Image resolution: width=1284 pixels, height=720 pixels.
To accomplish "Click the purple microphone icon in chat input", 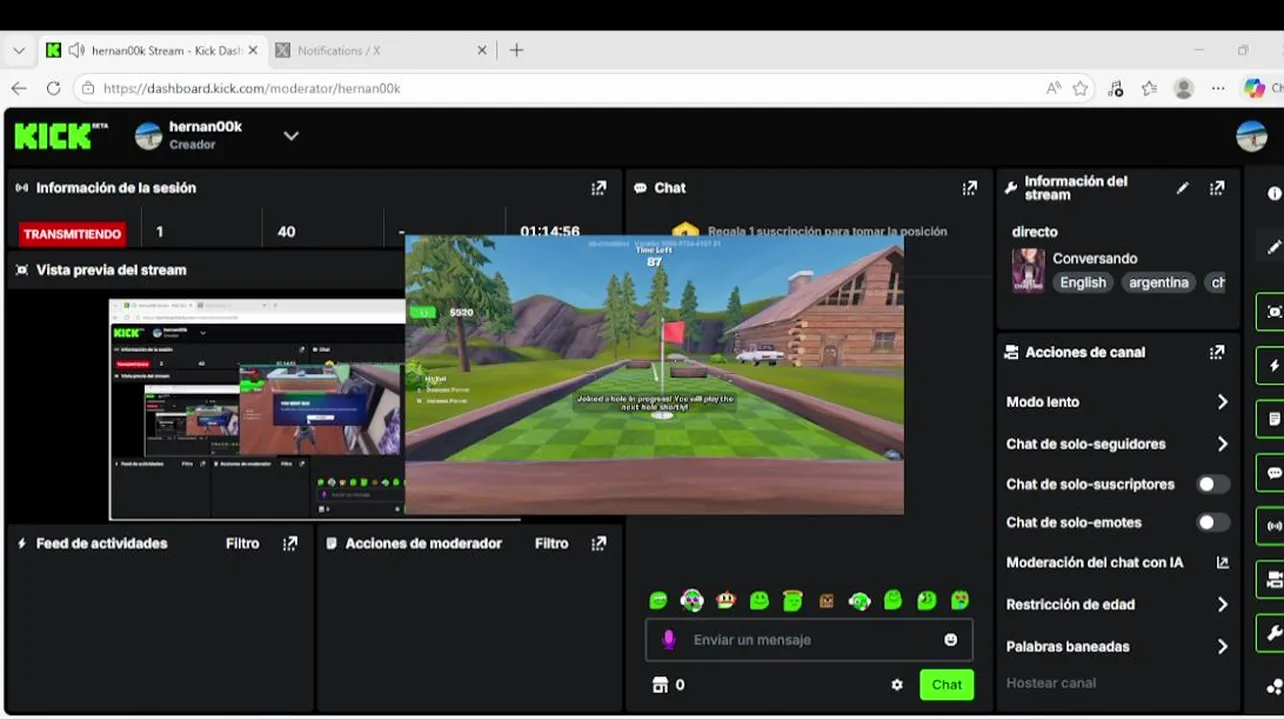I will 669,640.
